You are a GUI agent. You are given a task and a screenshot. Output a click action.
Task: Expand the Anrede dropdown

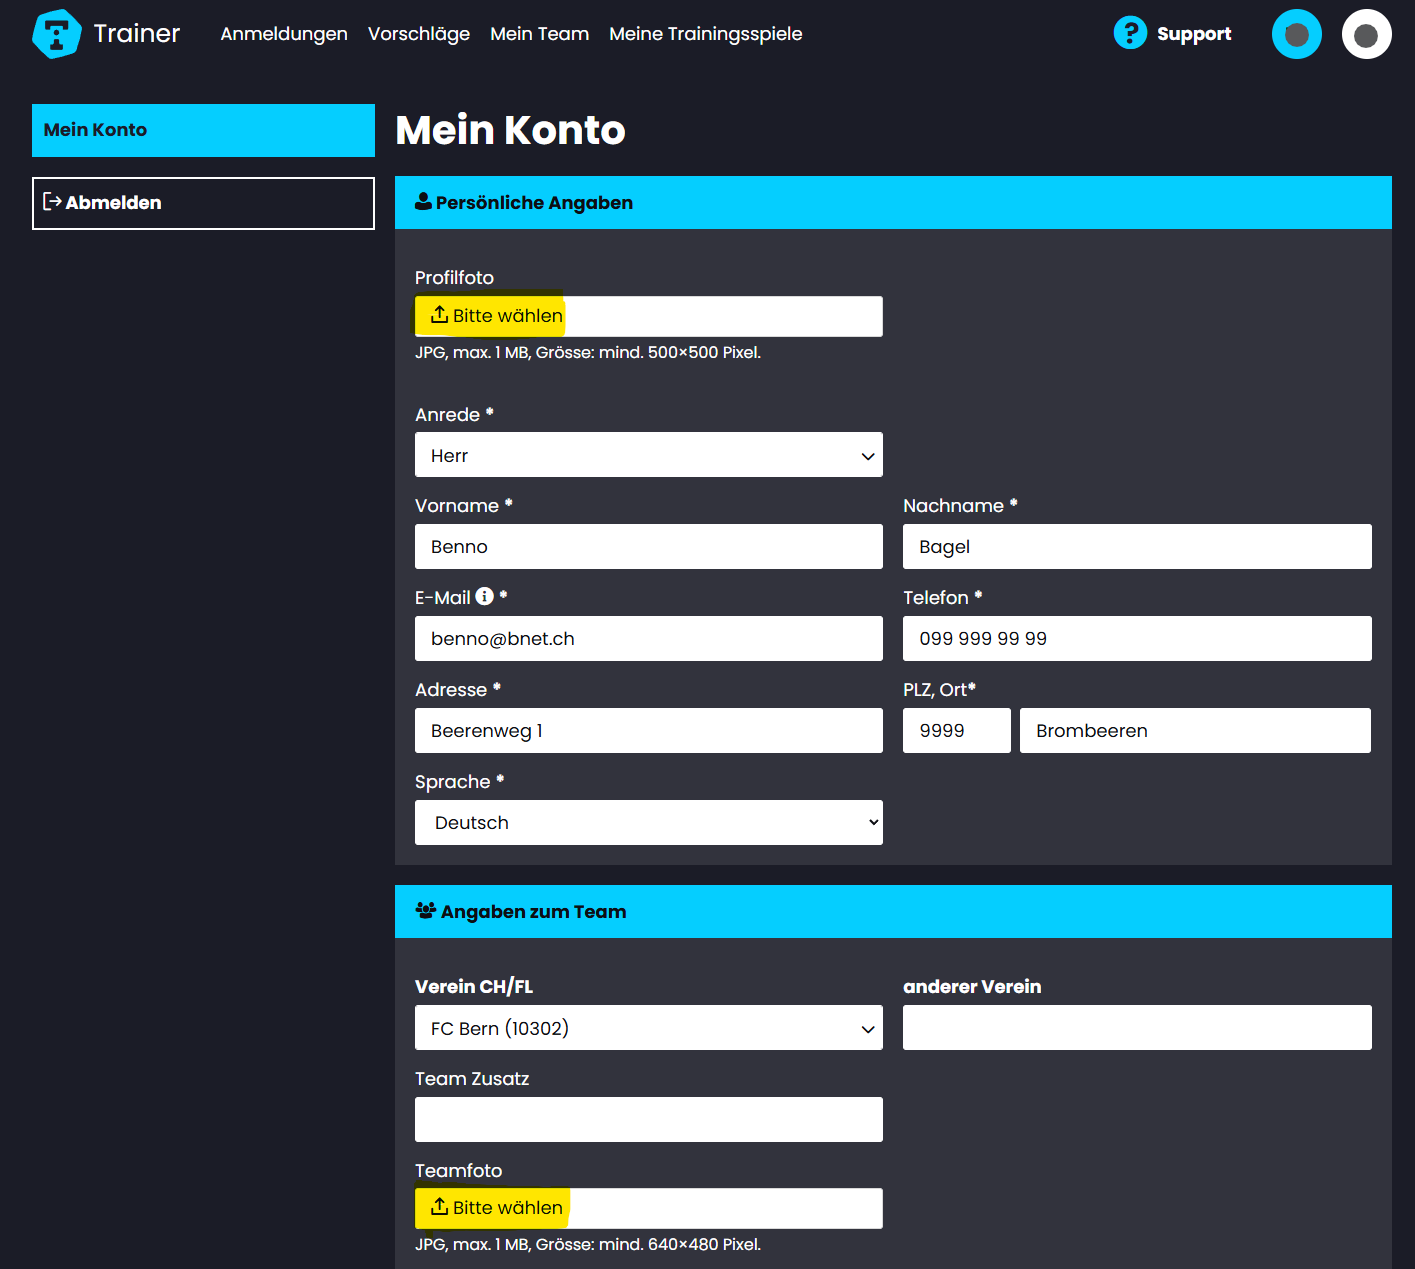point(648,455)
